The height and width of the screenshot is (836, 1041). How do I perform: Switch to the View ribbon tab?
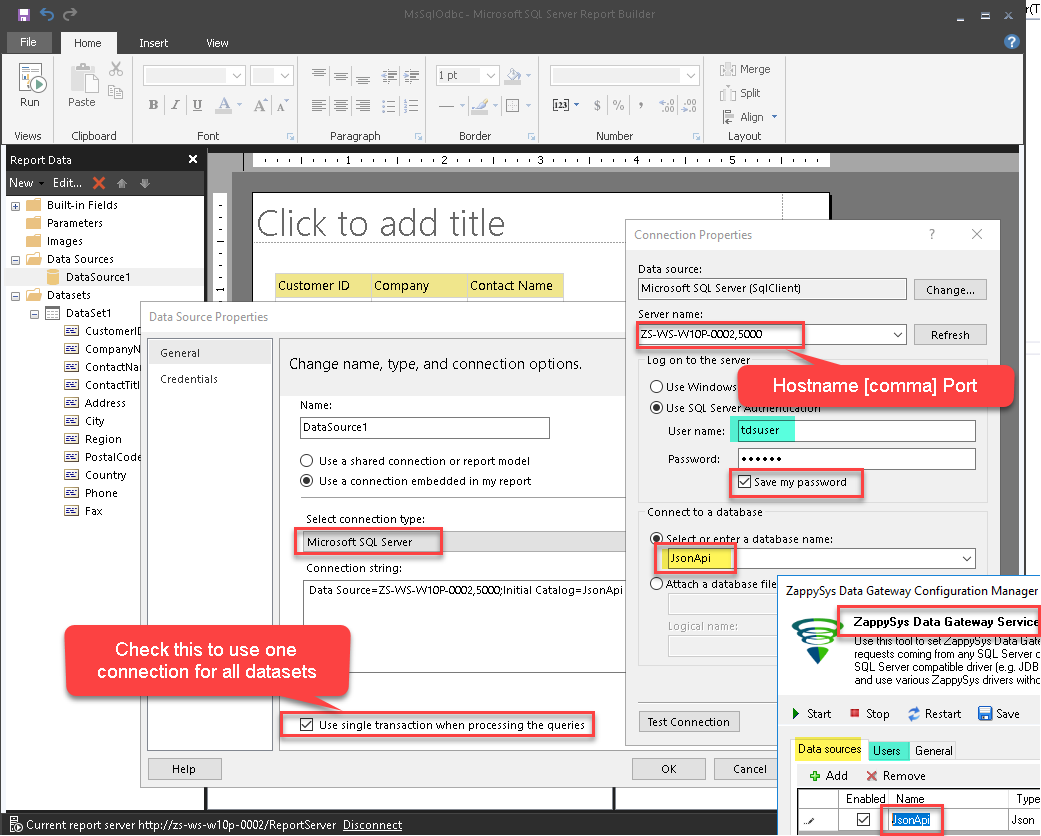217,43
